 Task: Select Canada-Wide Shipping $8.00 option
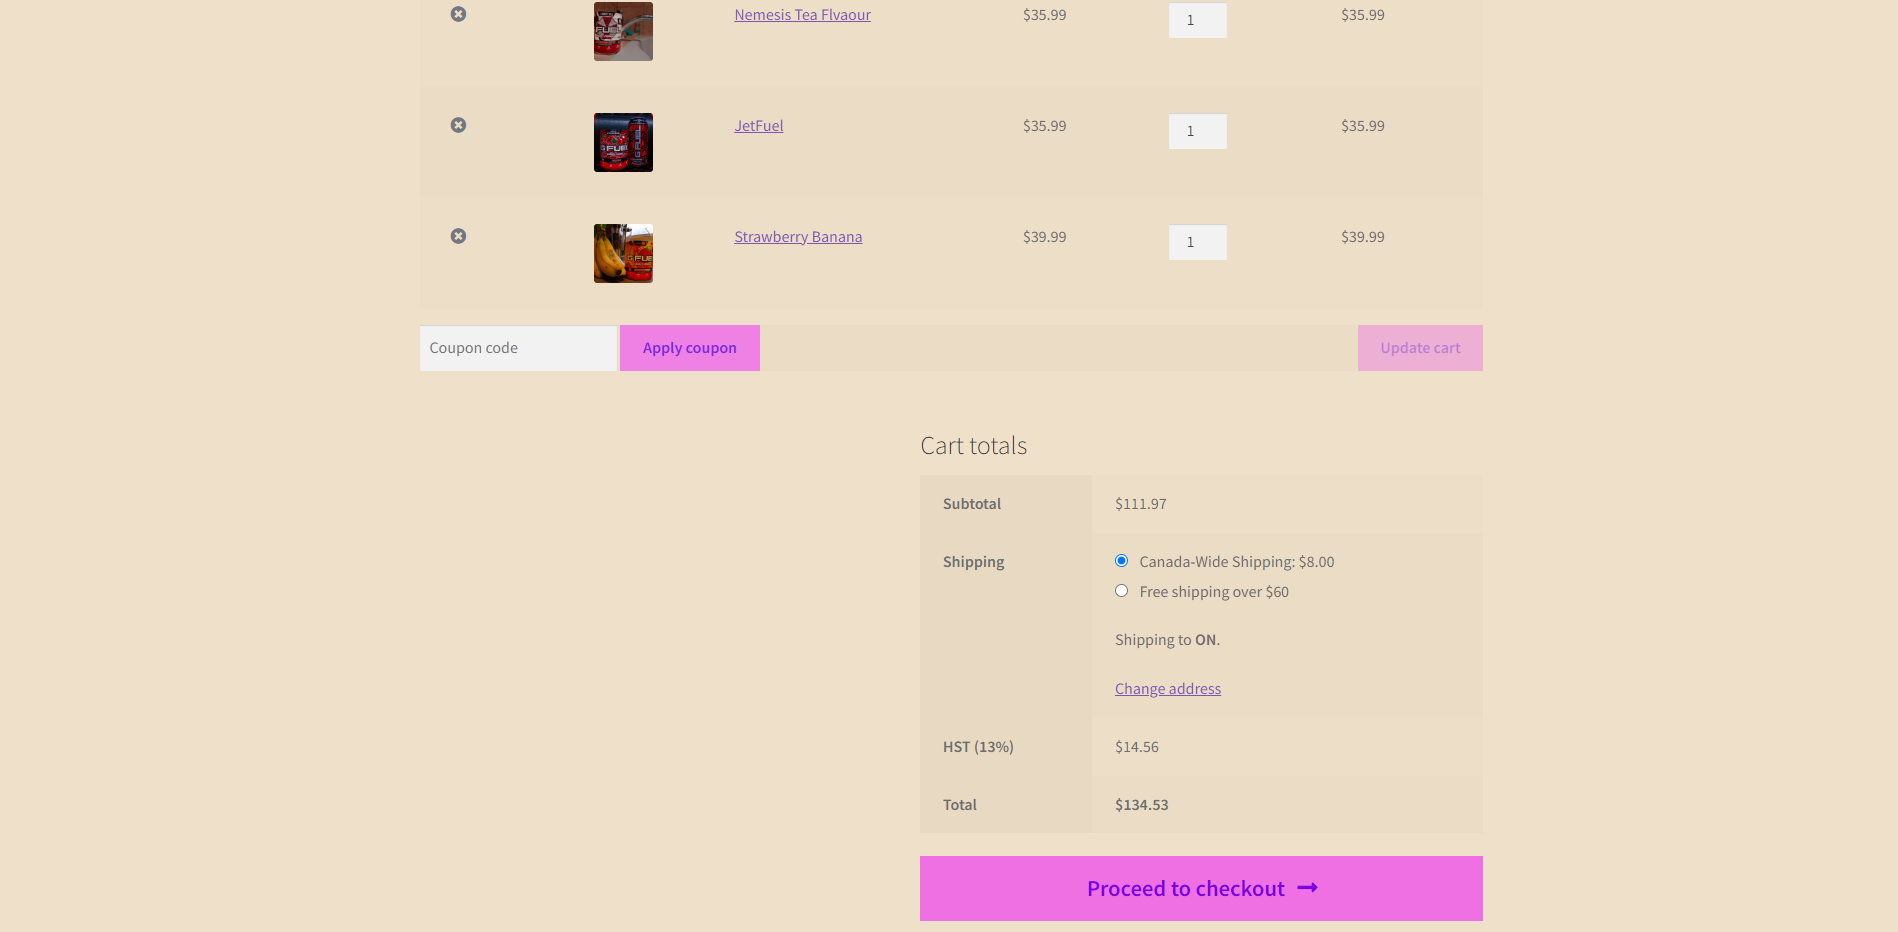[x=1121, y=561]
